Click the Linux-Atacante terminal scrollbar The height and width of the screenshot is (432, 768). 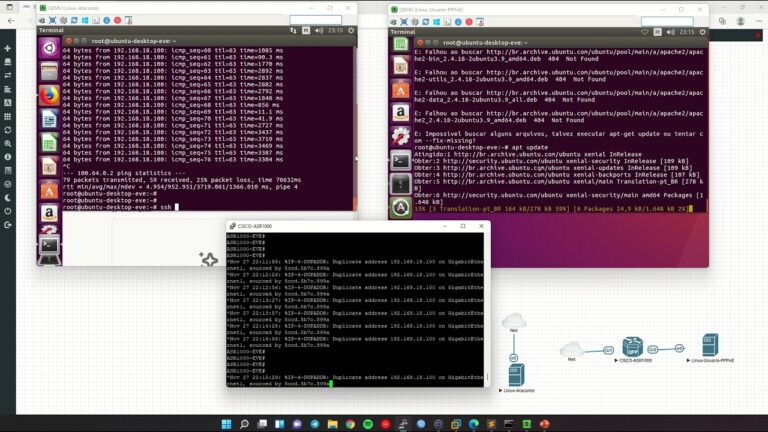[x=355, y=128]
